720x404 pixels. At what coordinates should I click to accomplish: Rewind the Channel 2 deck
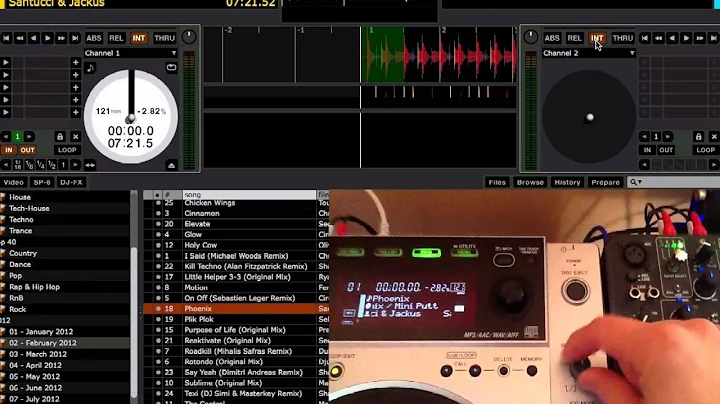coord(658,38)
